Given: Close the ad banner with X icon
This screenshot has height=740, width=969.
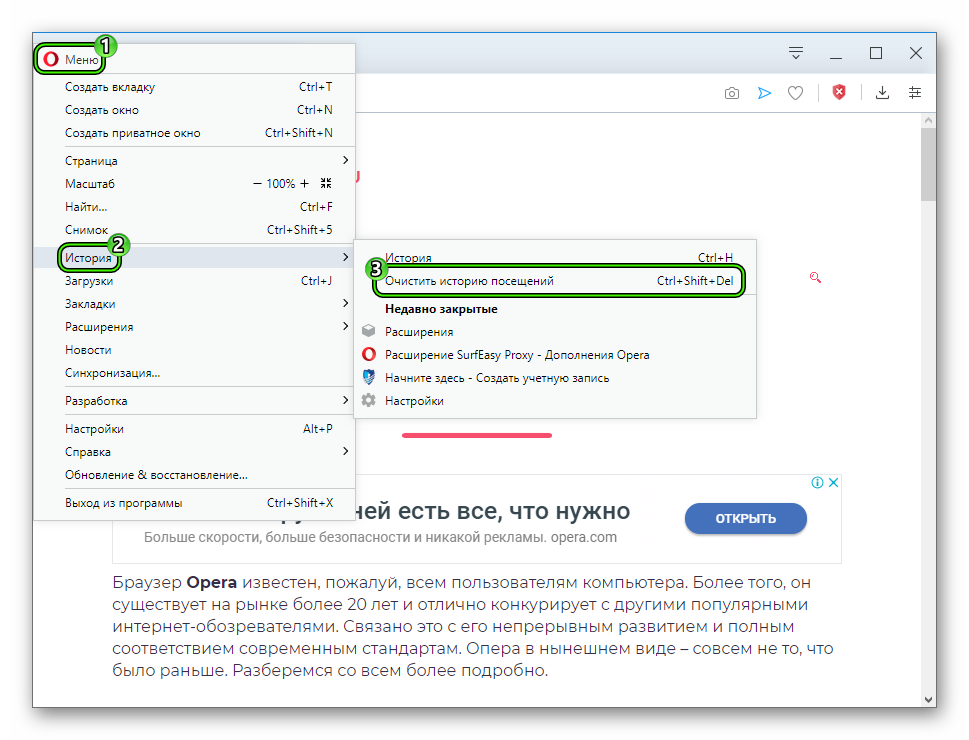Looking at the screenshot, I should click(833, 483).
